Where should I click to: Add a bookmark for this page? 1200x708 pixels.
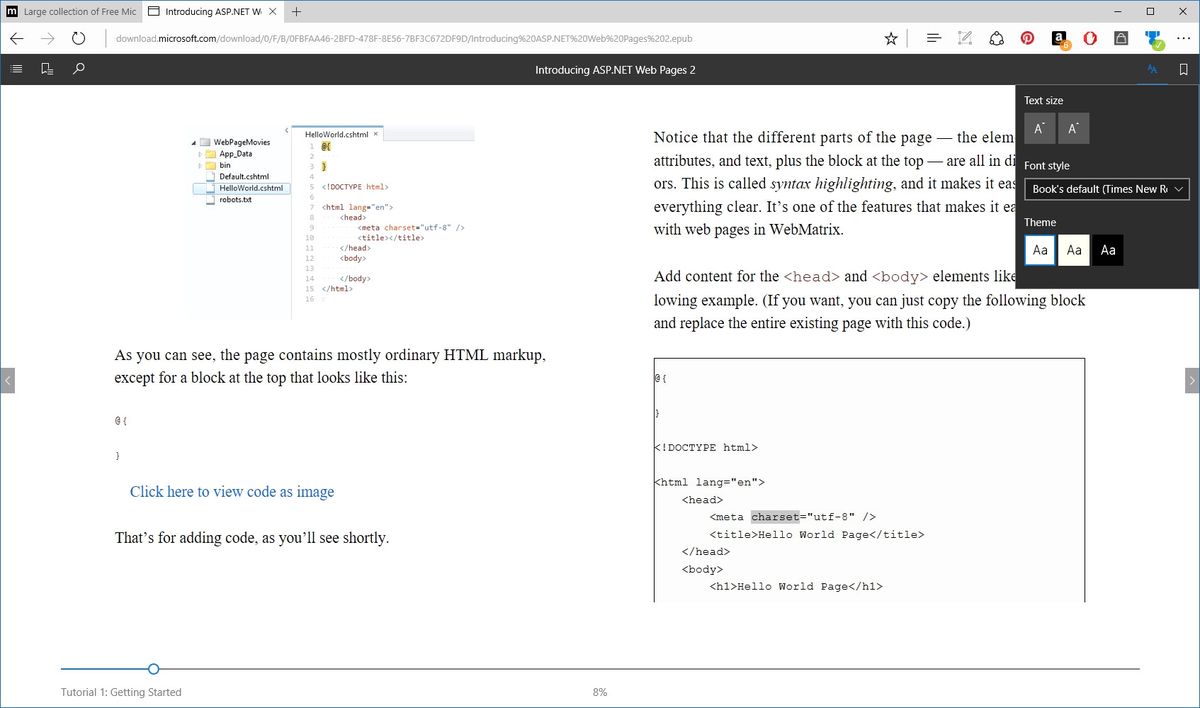(1184, 70)
